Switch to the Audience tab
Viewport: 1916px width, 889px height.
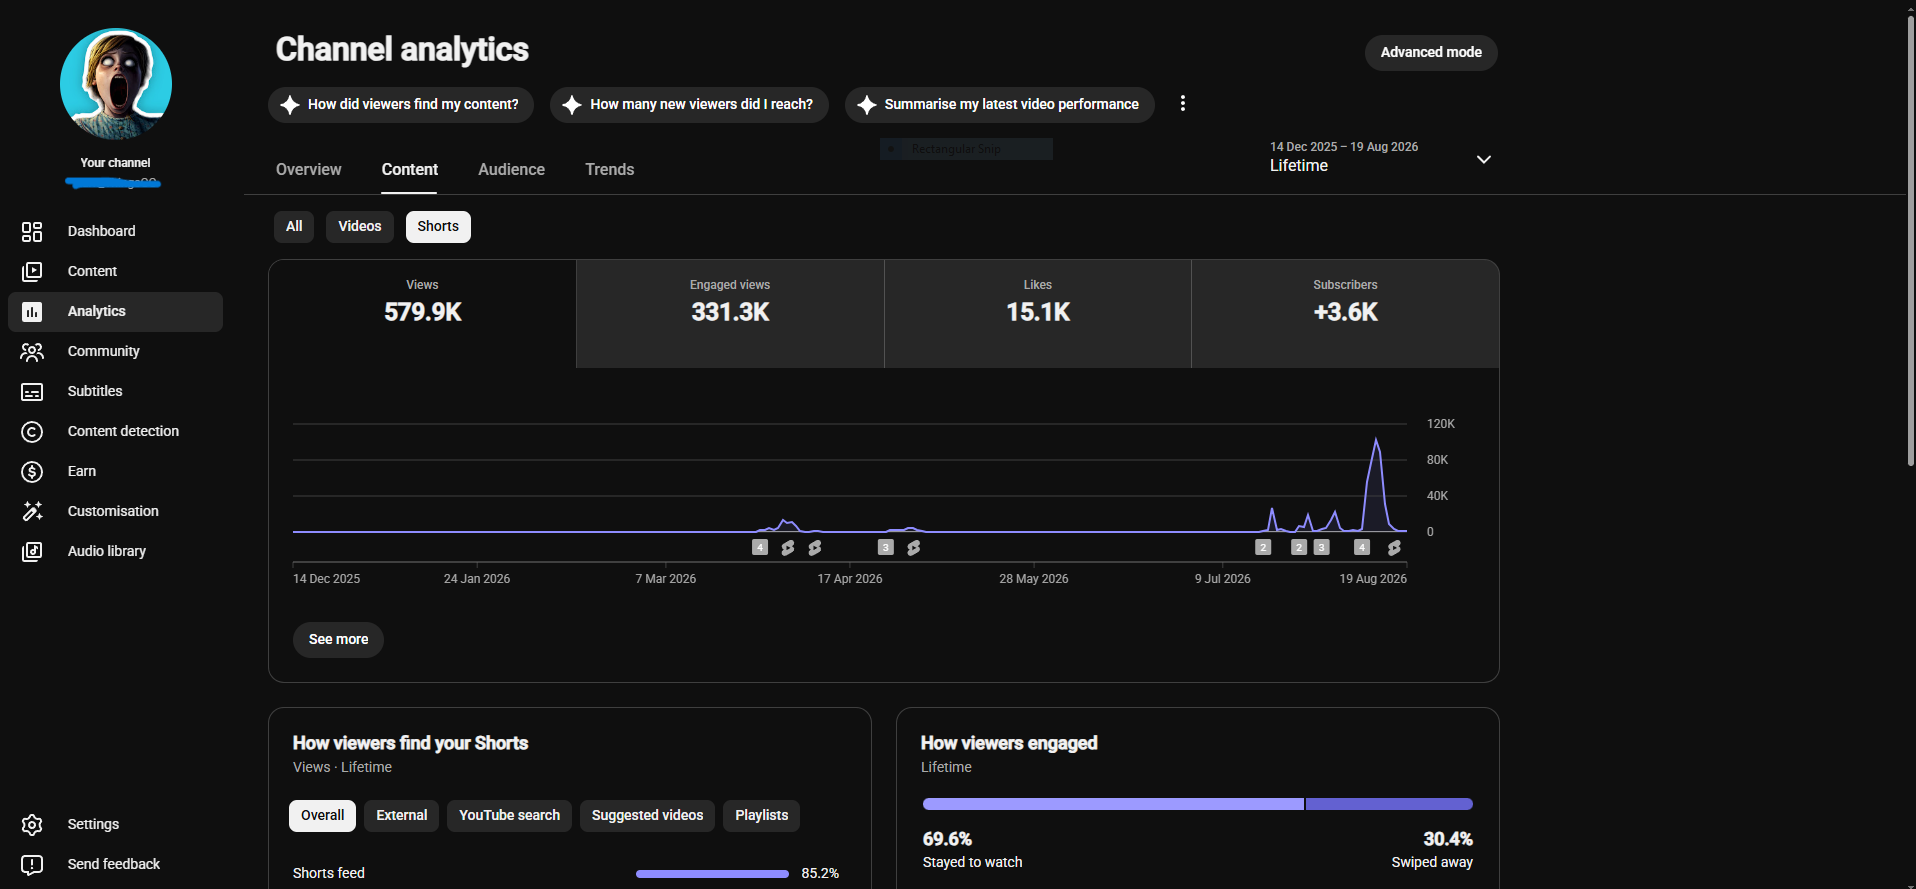pos(511,170)
